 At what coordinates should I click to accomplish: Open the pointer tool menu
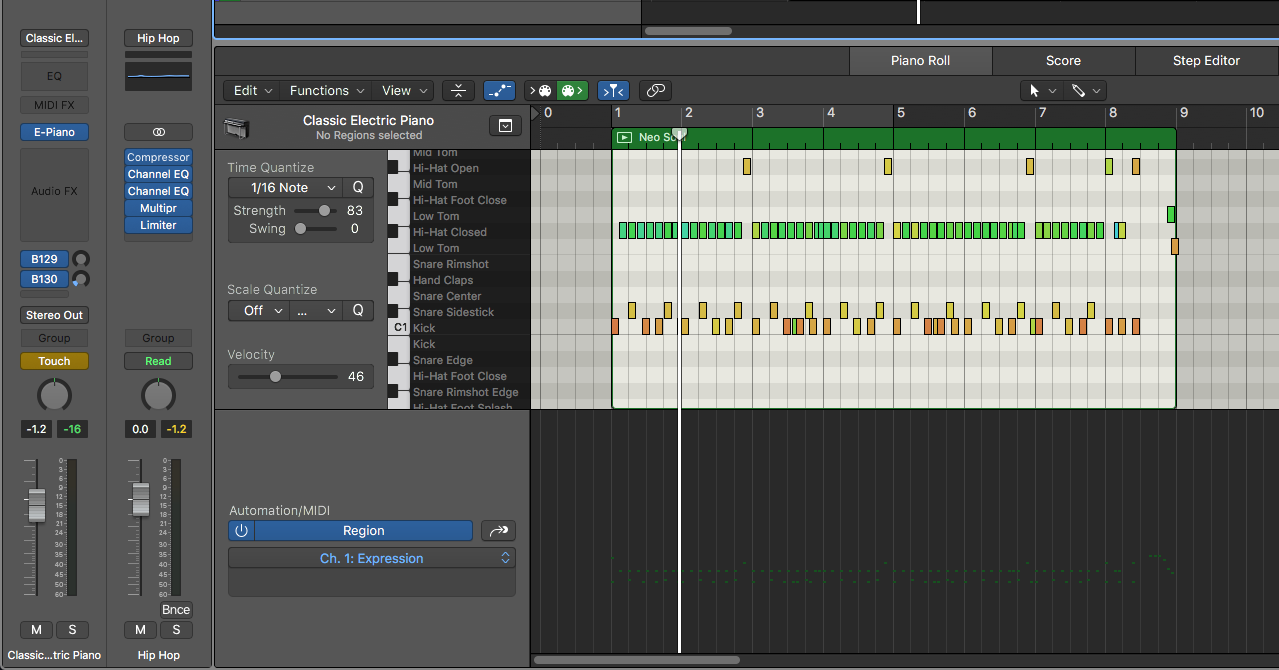point(1040,90)
